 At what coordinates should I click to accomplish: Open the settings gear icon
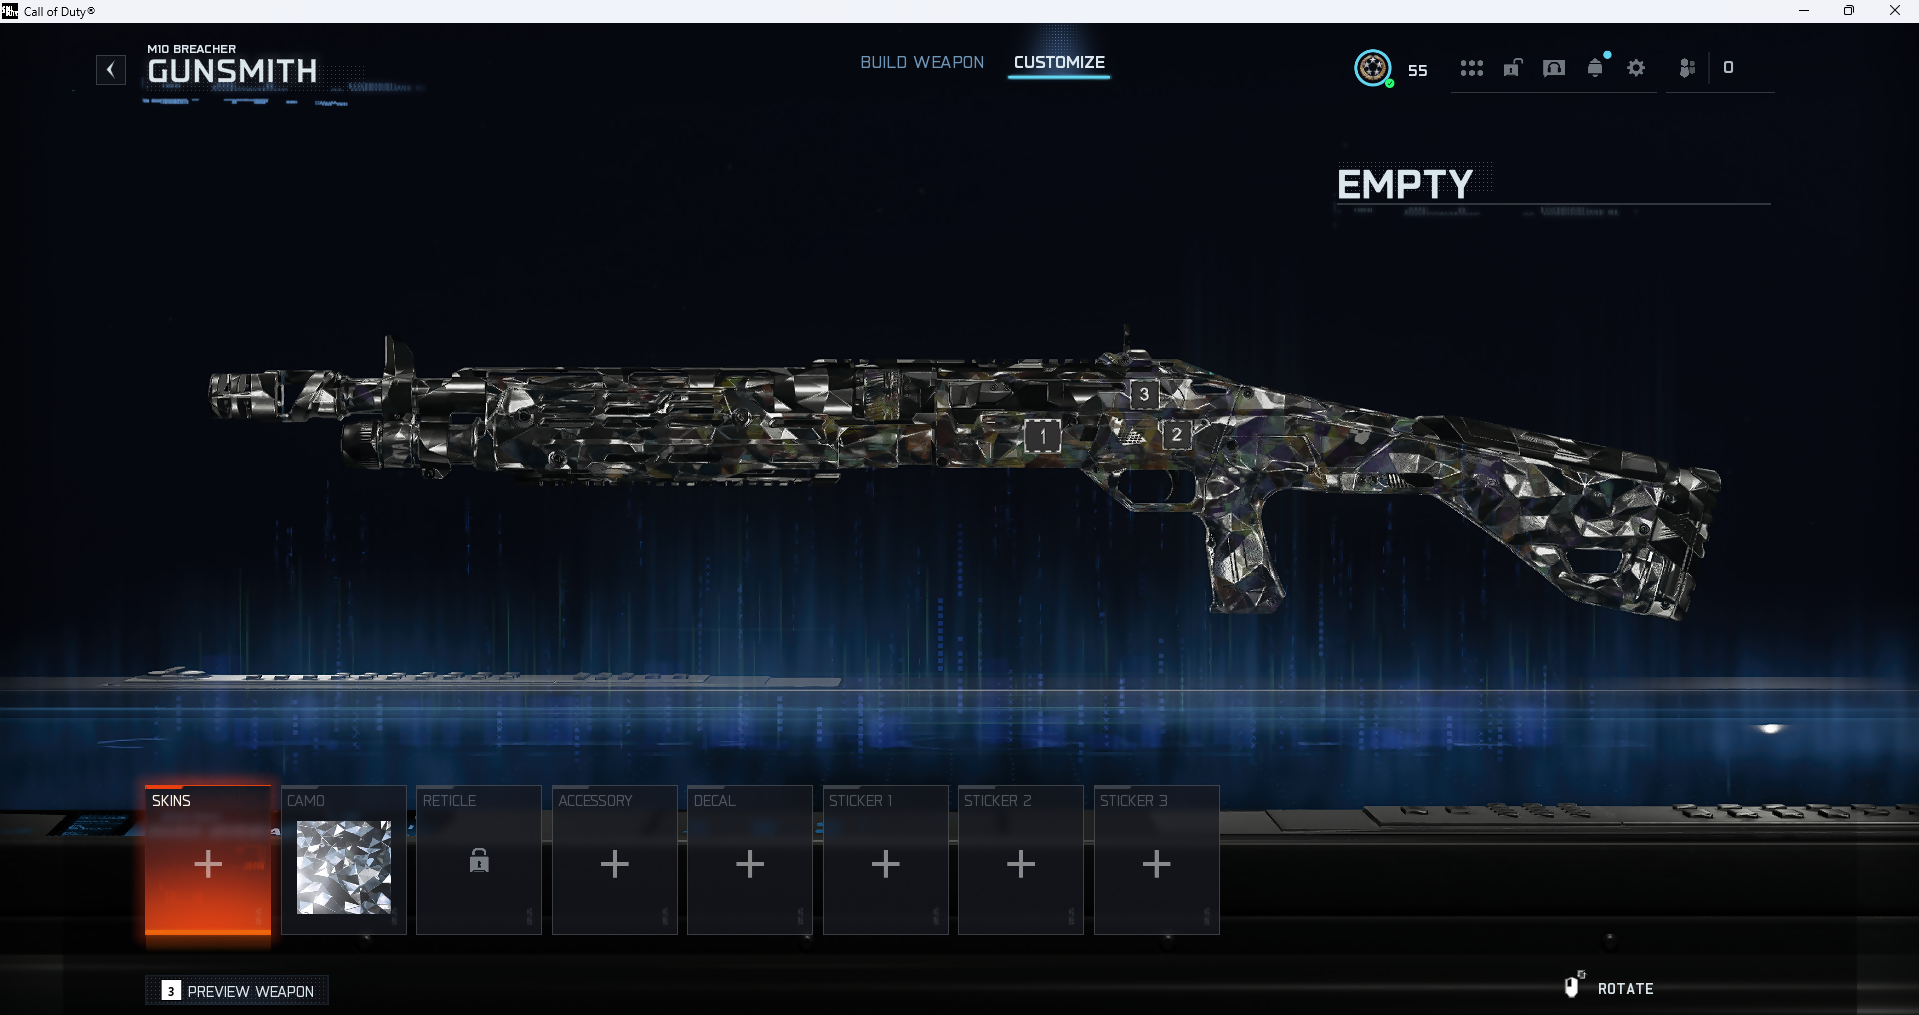click(1636, 68)
